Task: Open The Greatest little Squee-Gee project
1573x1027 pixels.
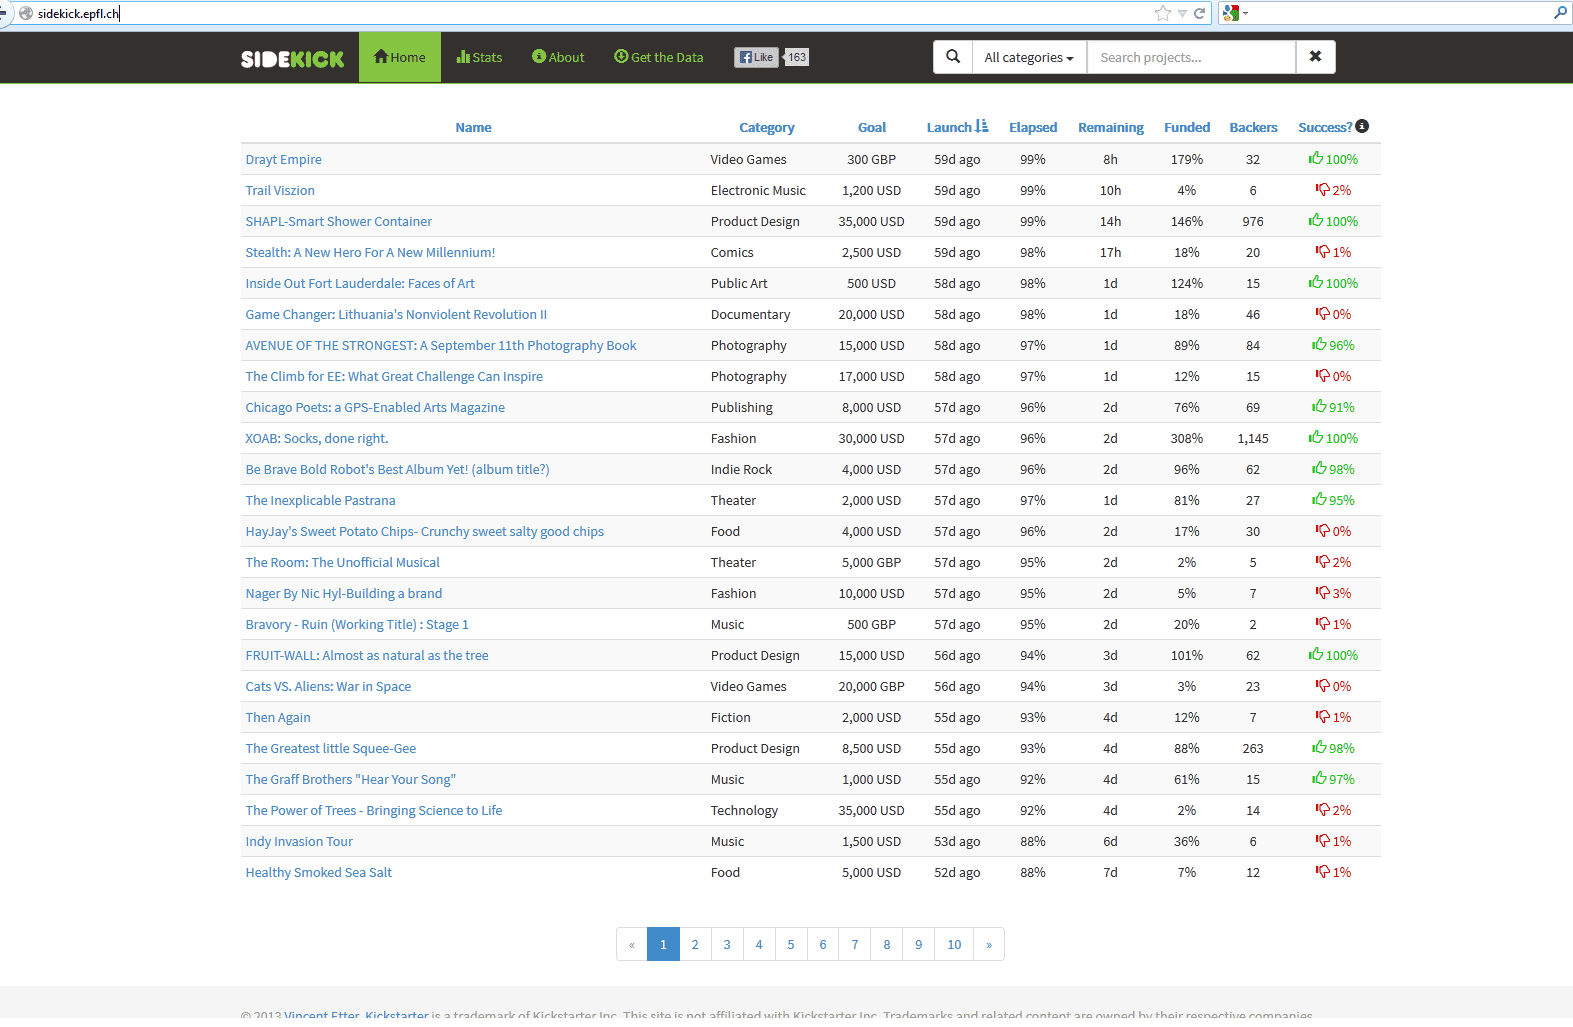Action: tap(331, 748)
